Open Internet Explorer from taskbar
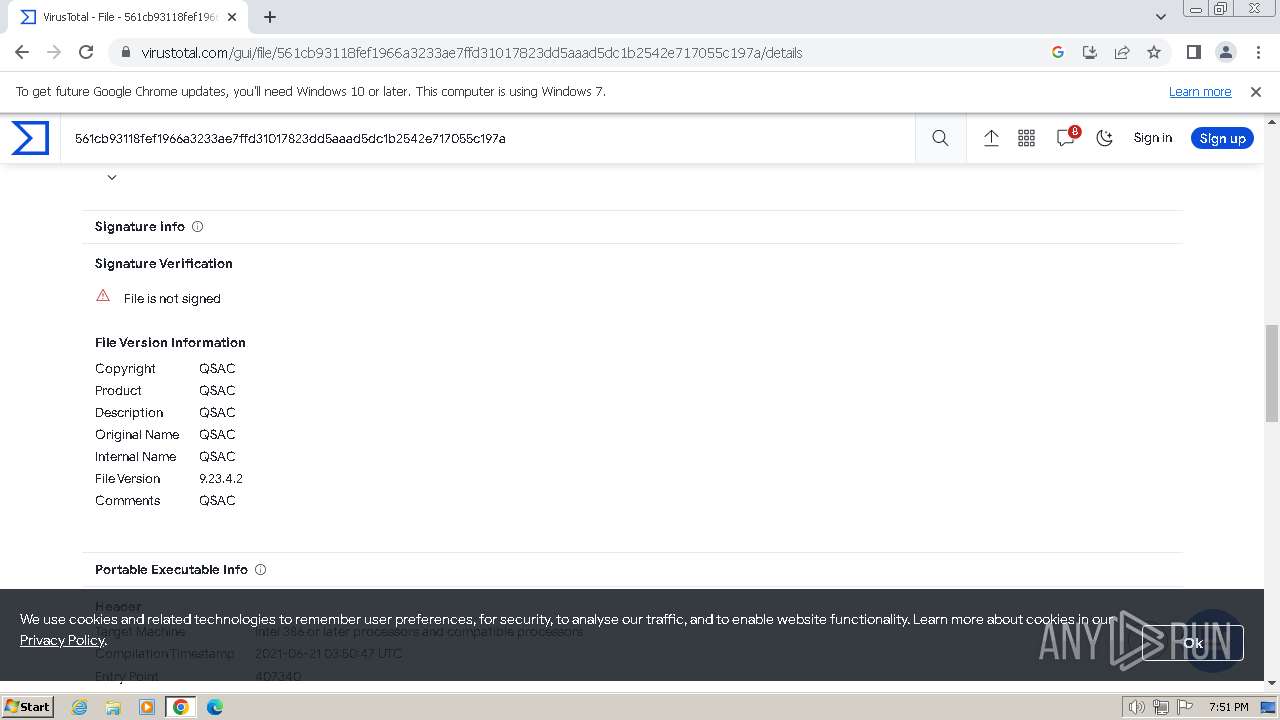This screenshot has width=1280, height=720. point(80,707)
